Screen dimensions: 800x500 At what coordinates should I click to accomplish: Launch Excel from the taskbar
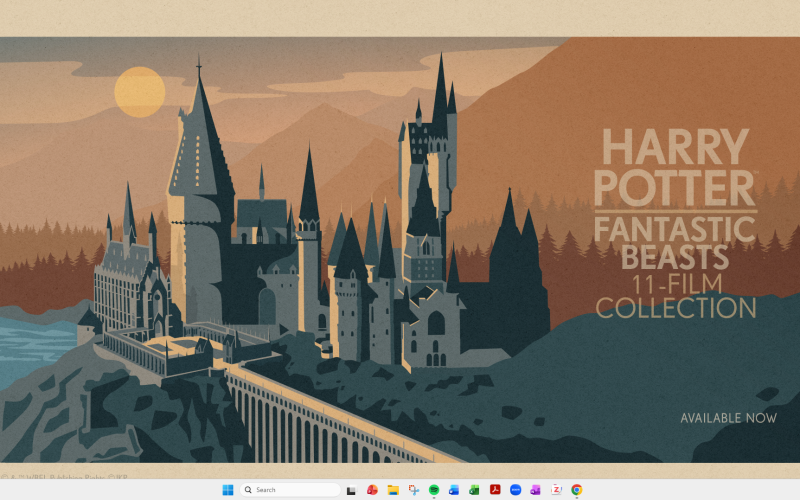point(474,490)
